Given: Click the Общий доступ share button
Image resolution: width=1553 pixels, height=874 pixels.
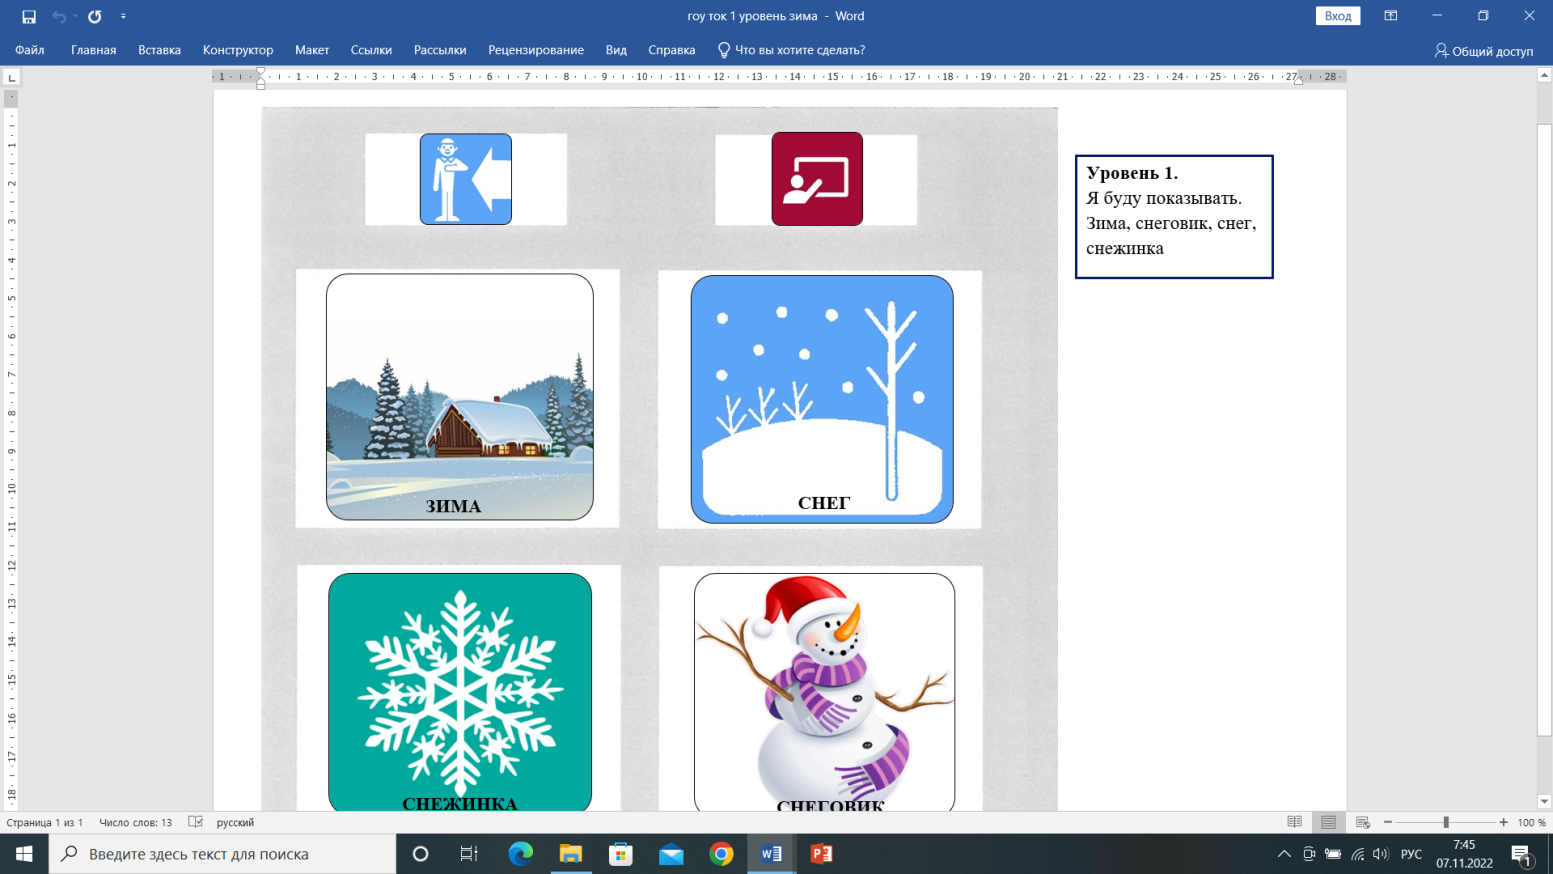Looking at the screenshot, I should (1483, 50).
